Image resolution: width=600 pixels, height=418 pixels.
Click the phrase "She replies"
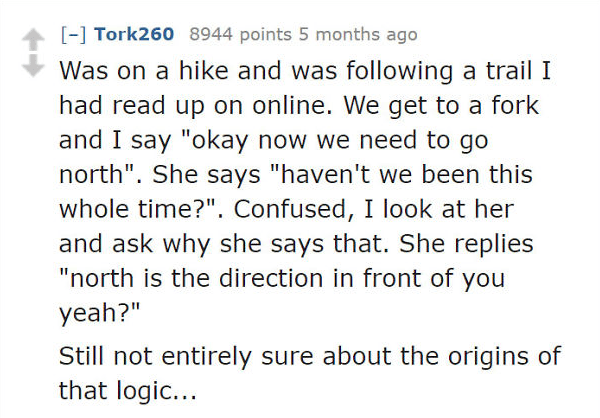click(x=466, y=244)
